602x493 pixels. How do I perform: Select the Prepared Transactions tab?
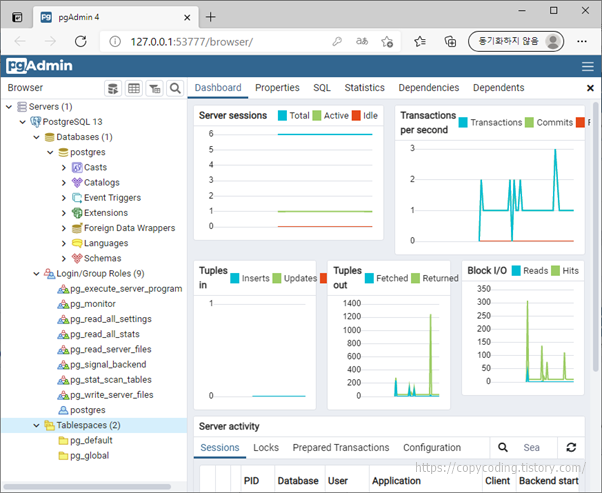341,447
